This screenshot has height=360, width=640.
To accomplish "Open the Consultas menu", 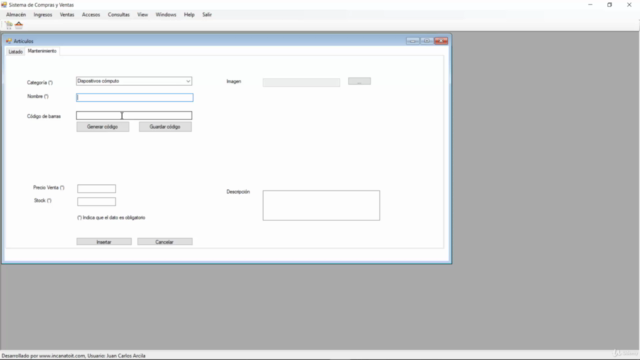I will (118, 15).
